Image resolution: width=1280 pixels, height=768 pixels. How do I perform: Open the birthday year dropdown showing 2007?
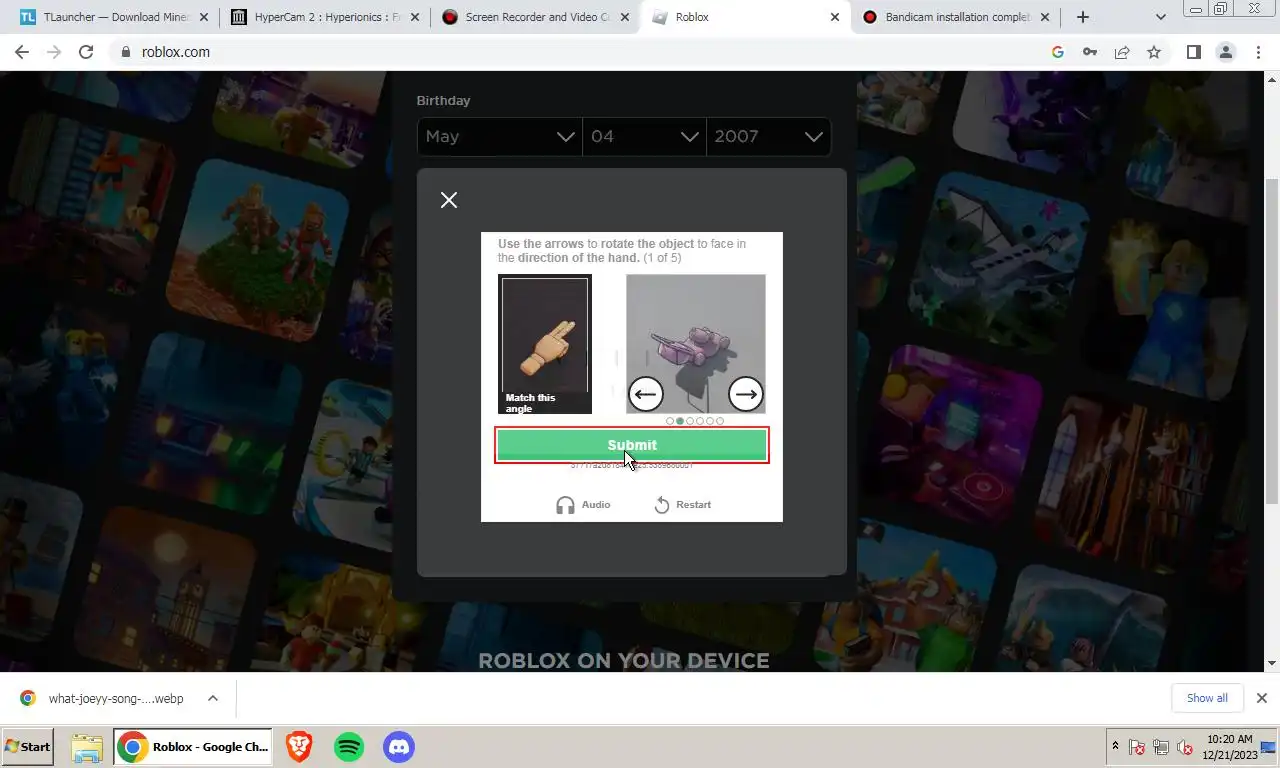(768, 137)
